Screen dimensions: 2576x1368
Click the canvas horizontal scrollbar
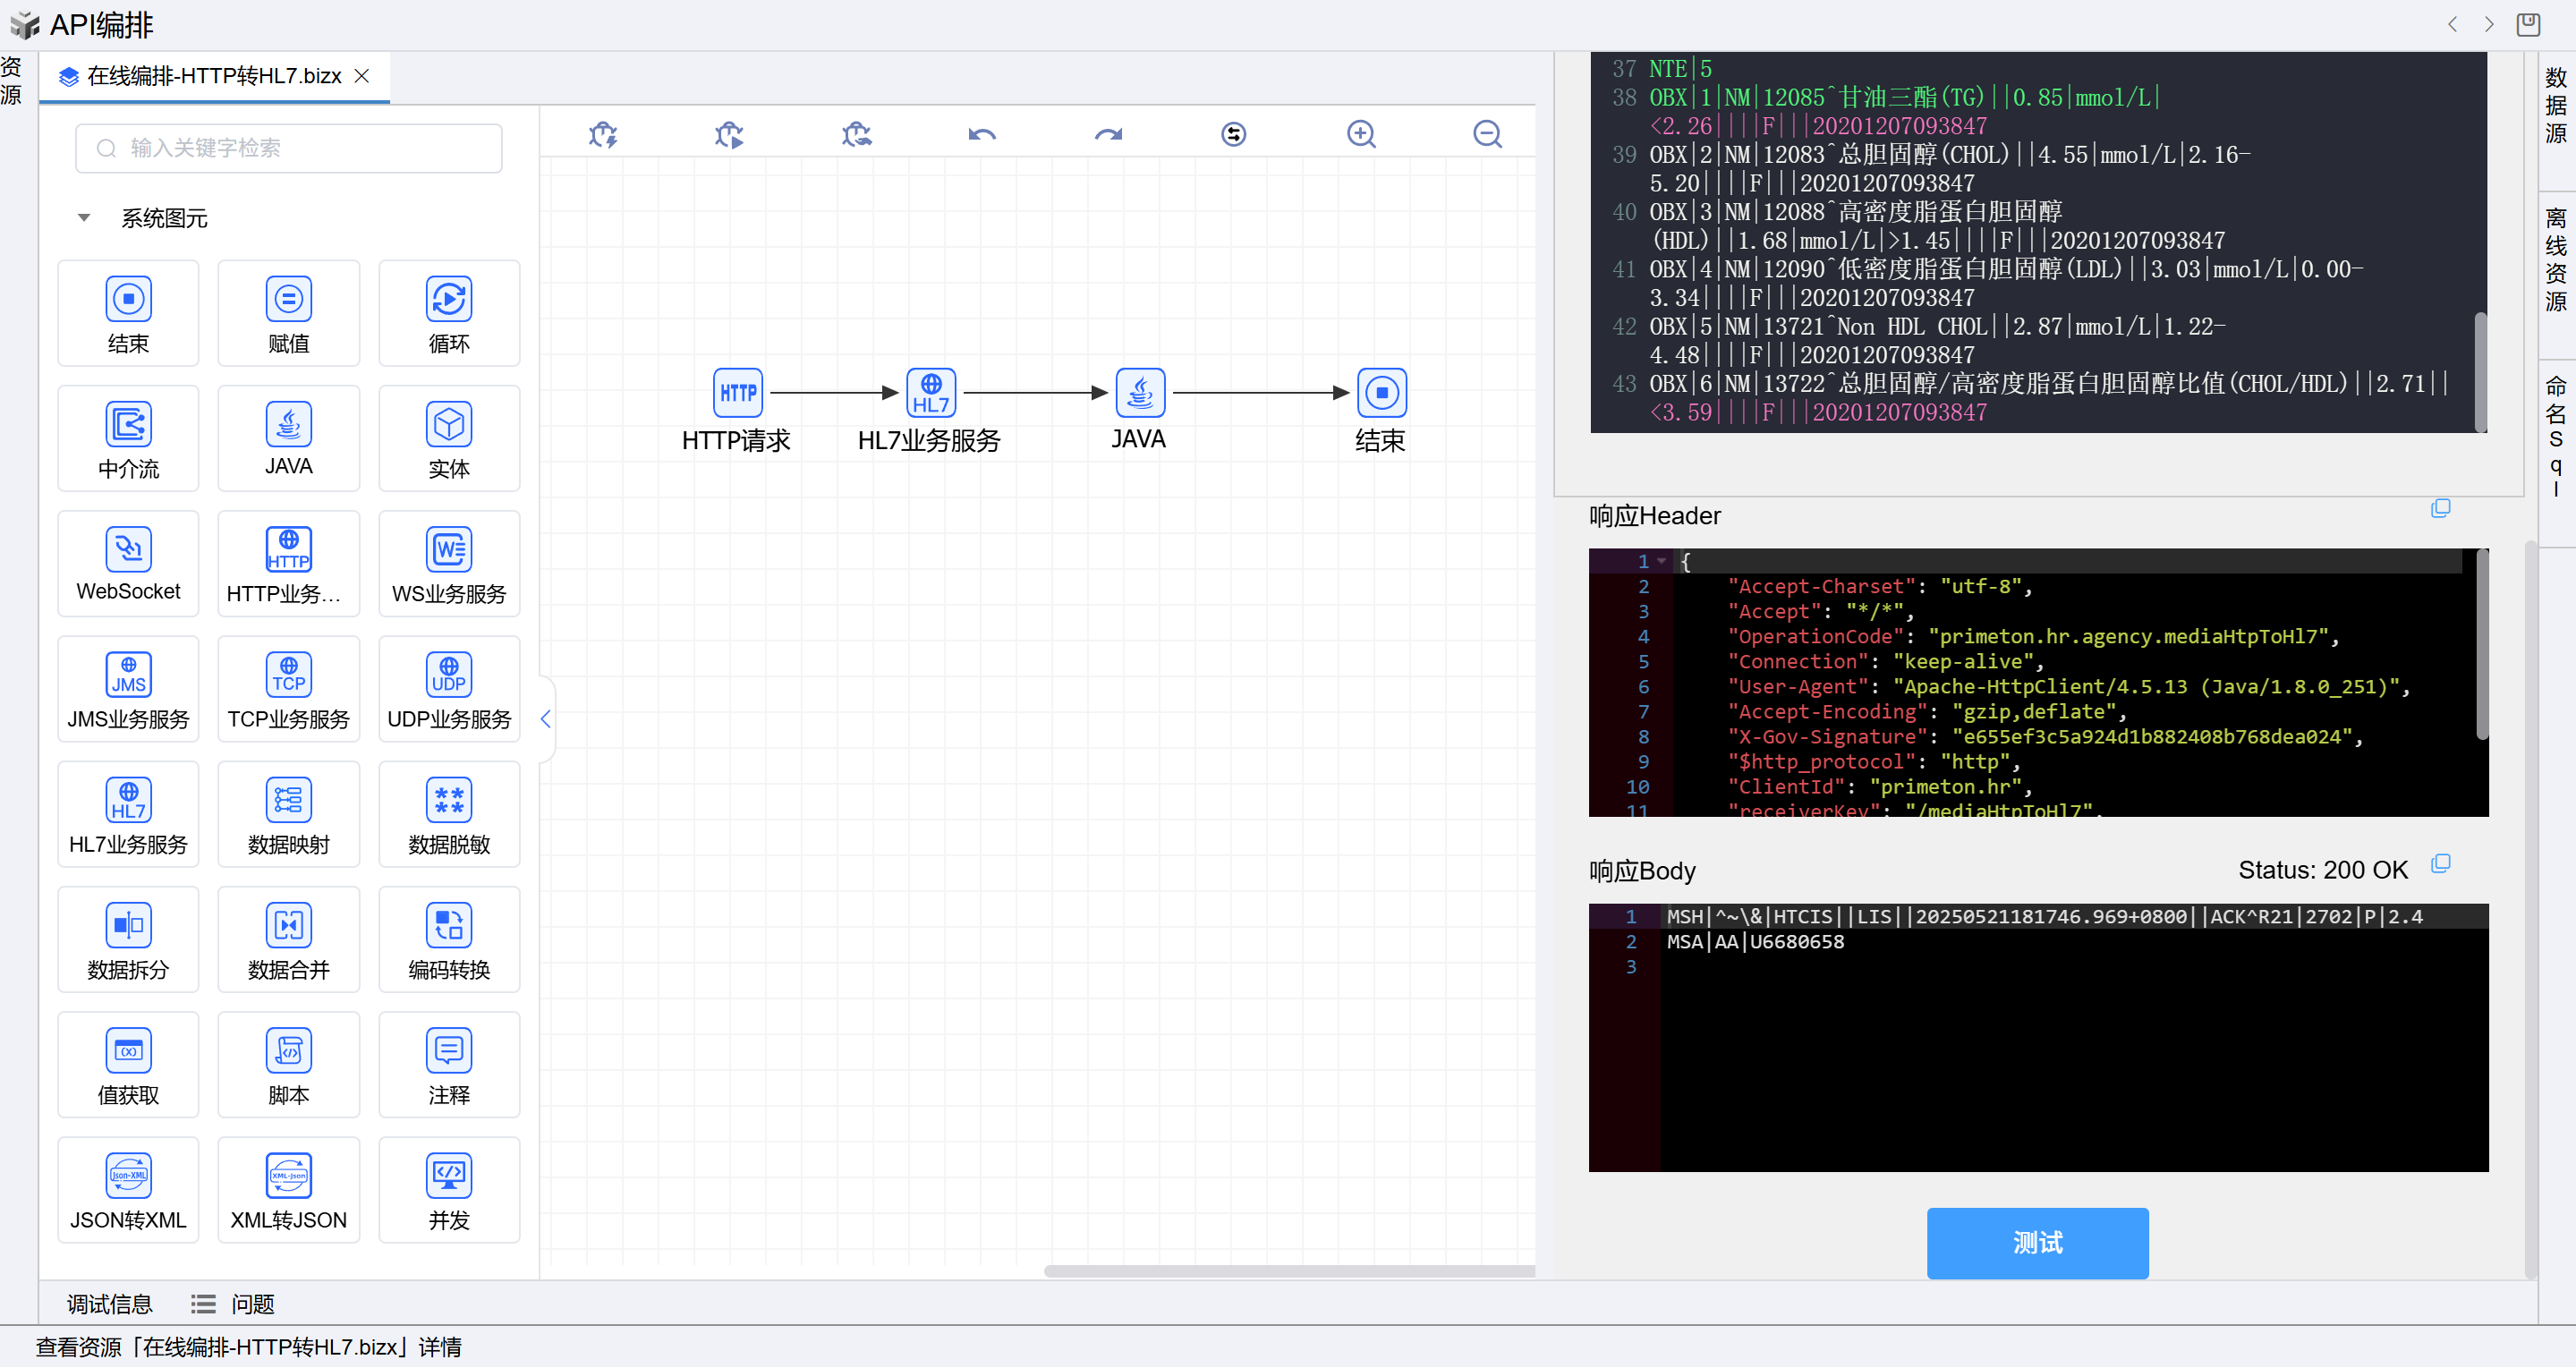tap(1288, 1271)
